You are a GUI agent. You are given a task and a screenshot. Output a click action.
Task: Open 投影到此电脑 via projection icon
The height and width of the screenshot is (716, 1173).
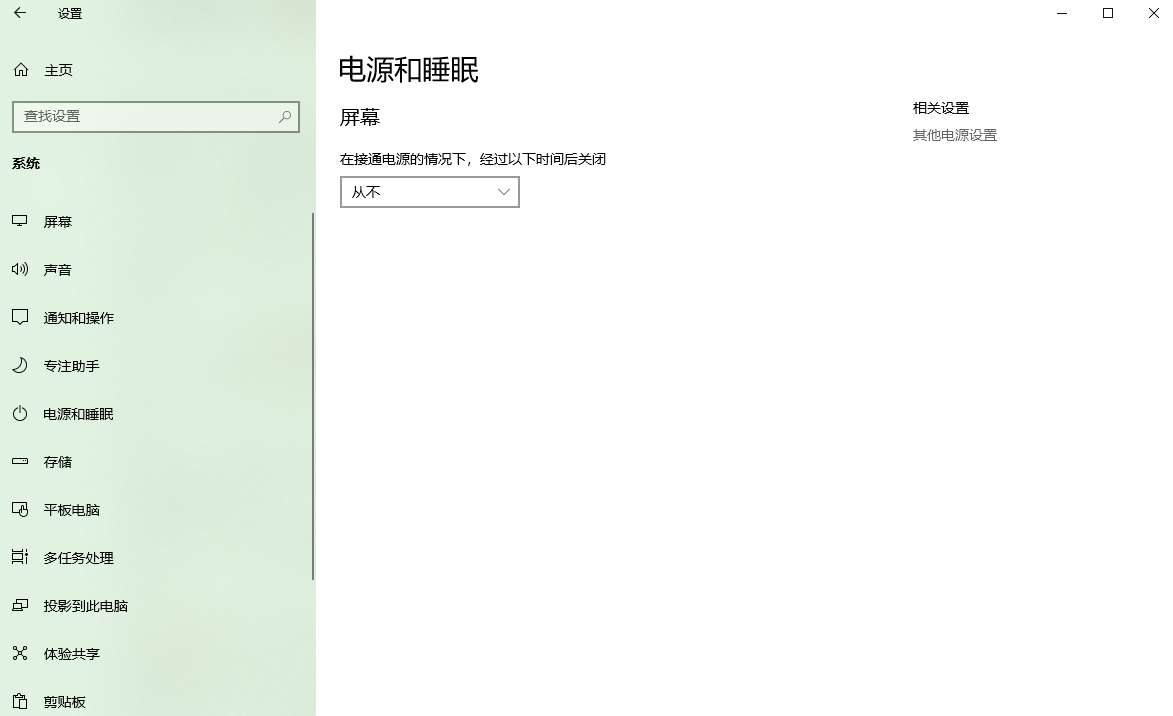coord(20,605)
